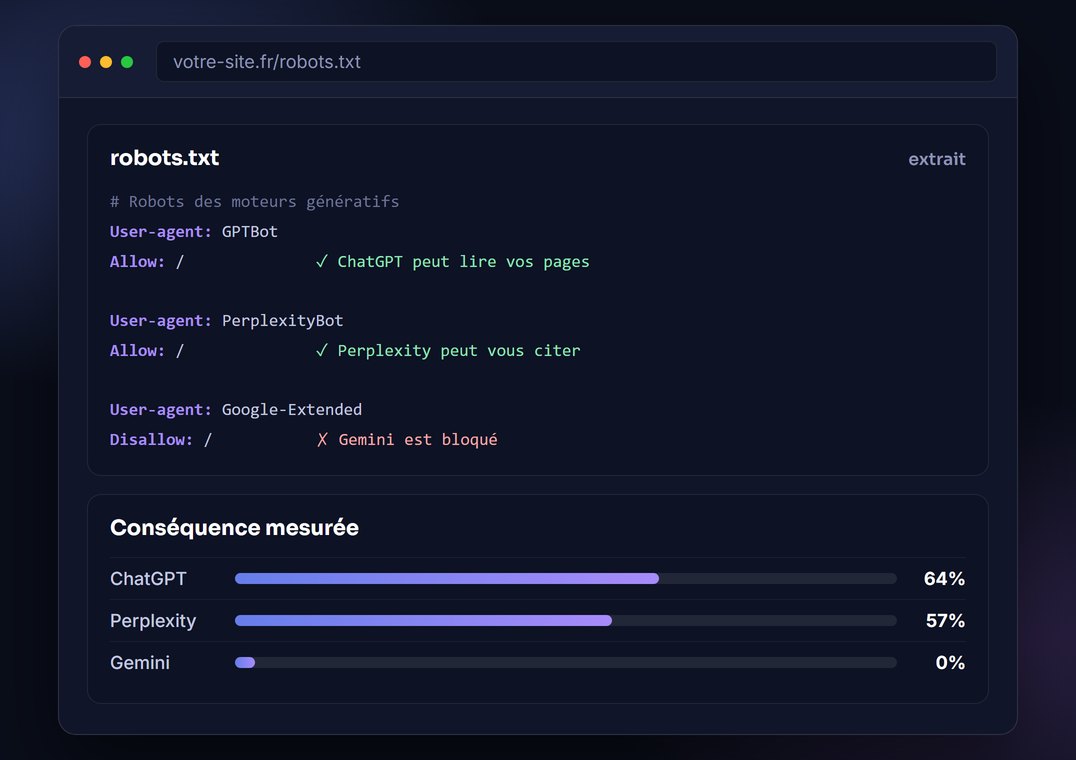Click 'ChatGPT peut lire vos pages' note
The image size is (1076, 760).
tap(463, 262)
